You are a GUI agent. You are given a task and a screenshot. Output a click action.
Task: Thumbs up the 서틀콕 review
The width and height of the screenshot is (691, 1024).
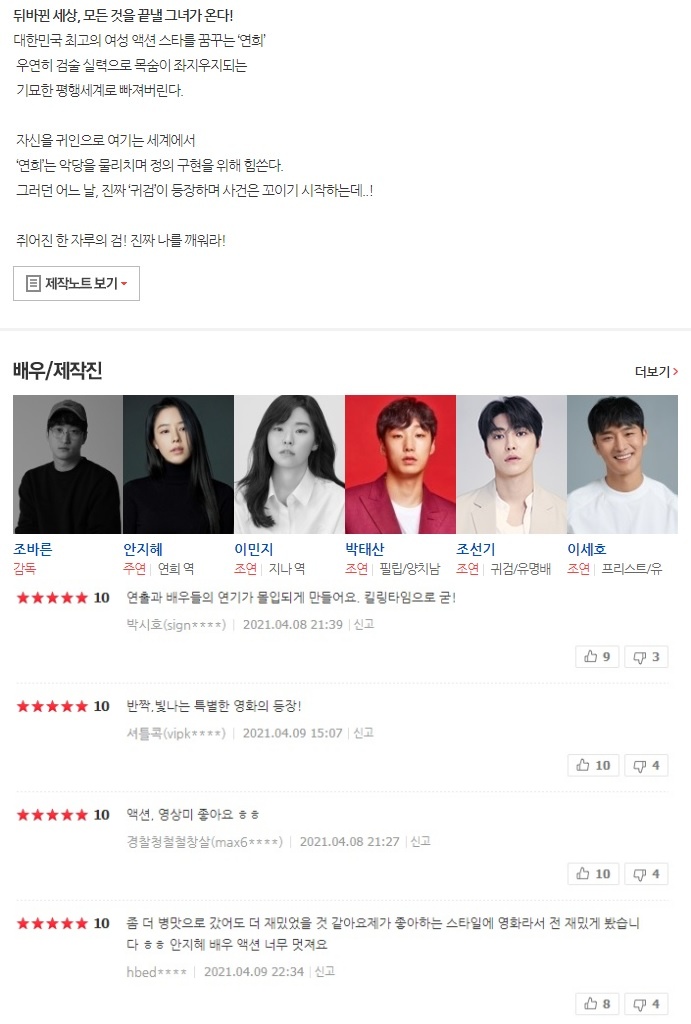click(593, 765)
